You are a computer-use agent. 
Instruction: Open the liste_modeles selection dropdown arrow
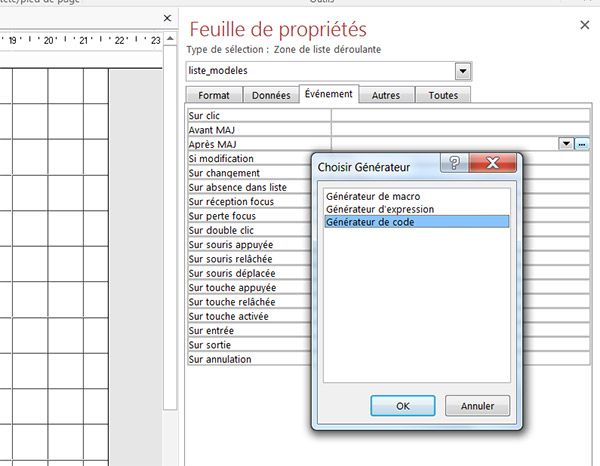(463, 71)
